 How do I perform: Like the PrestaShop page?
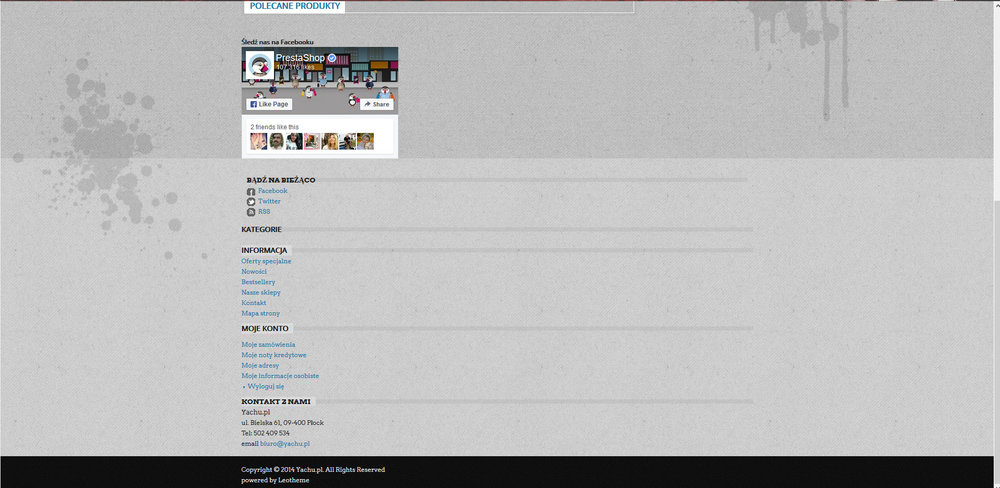click(269, 104)
